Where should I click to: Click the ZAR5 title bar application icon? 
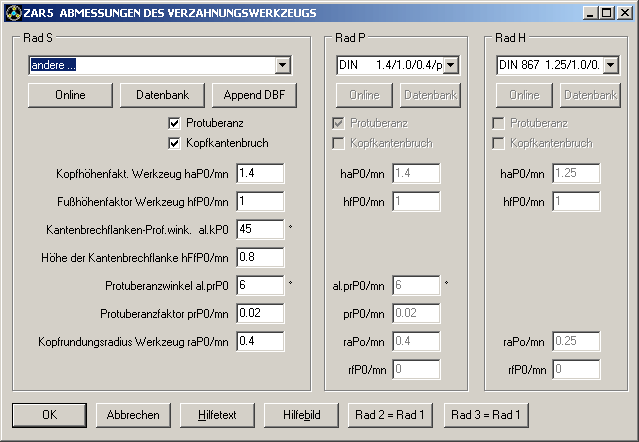click(11, 12)
